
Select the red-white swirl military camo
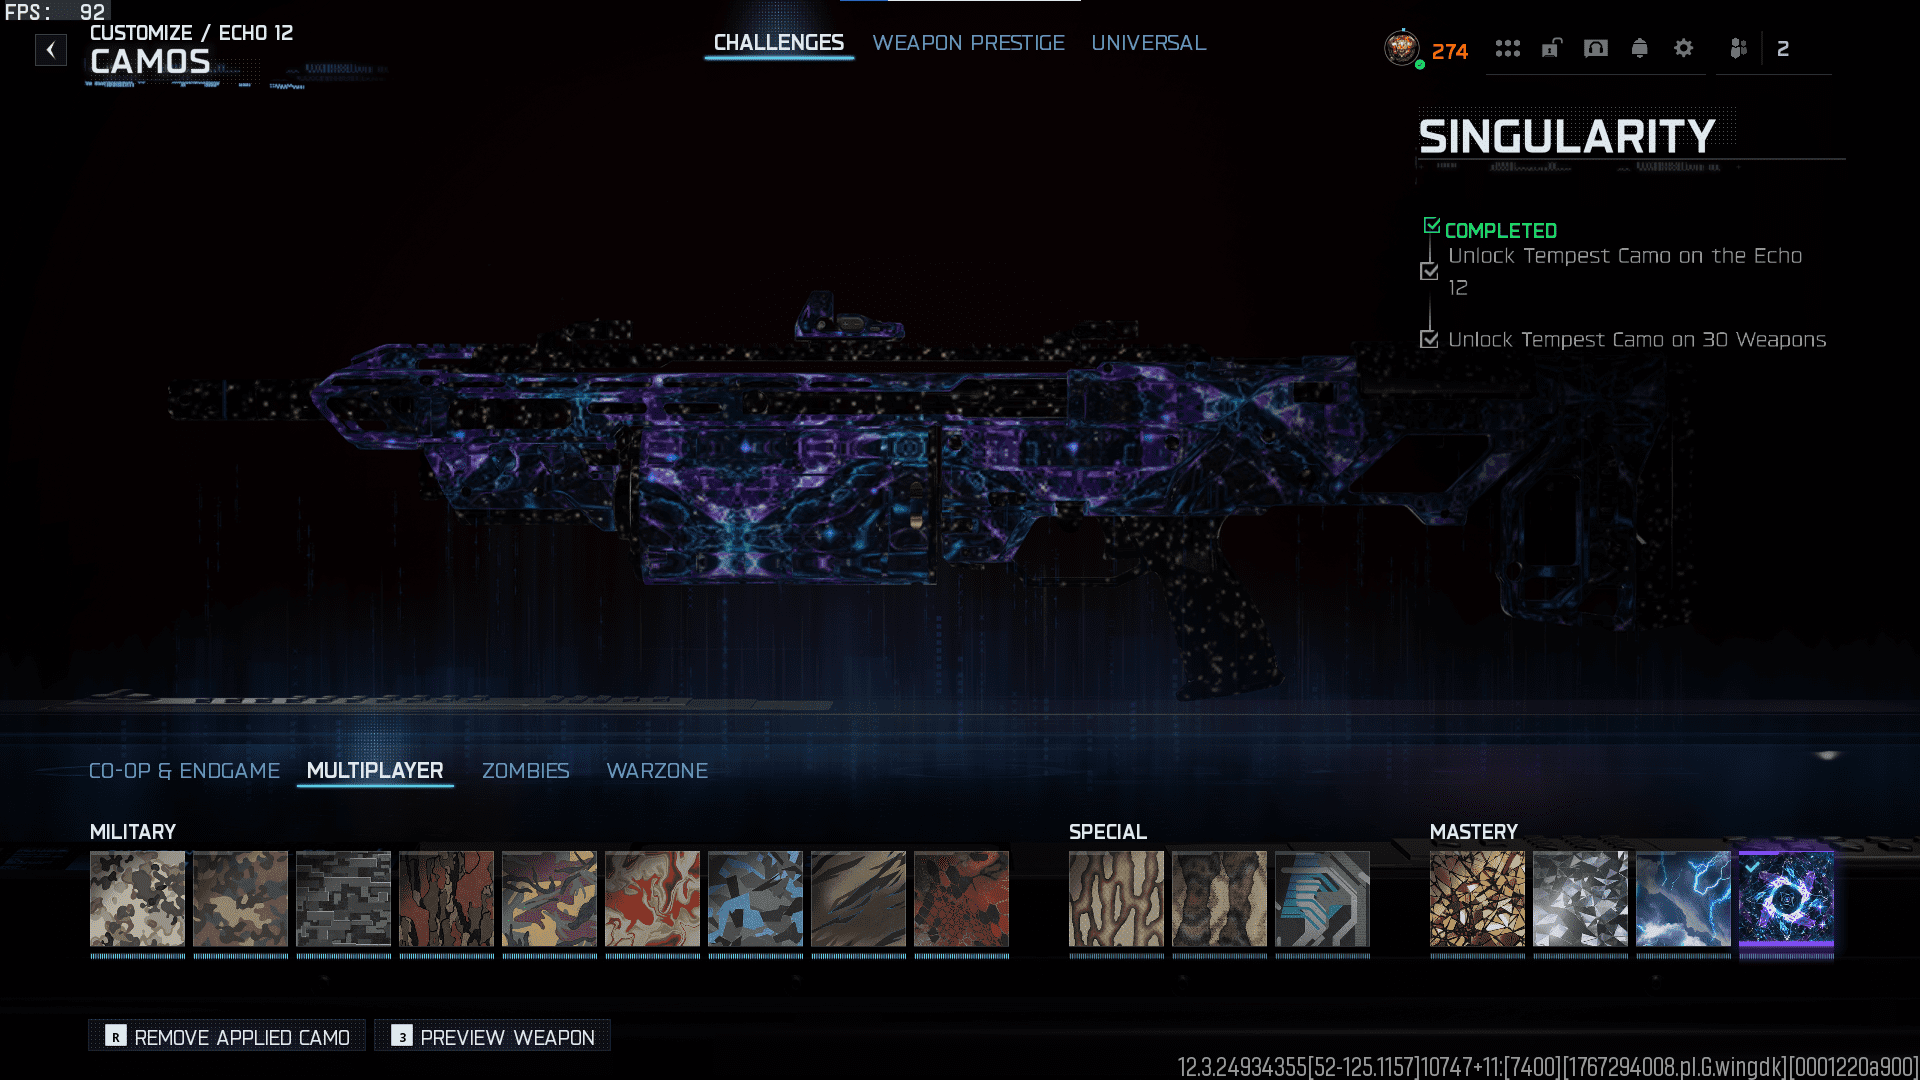652,898
